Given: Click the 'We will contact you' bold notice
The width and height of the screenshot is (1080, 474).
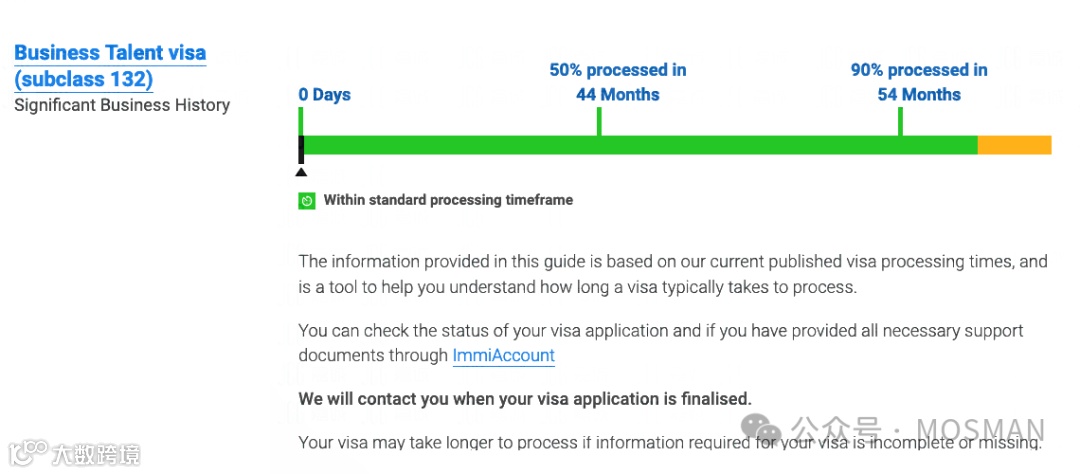Looking at the screenshot, I should 525,398.
